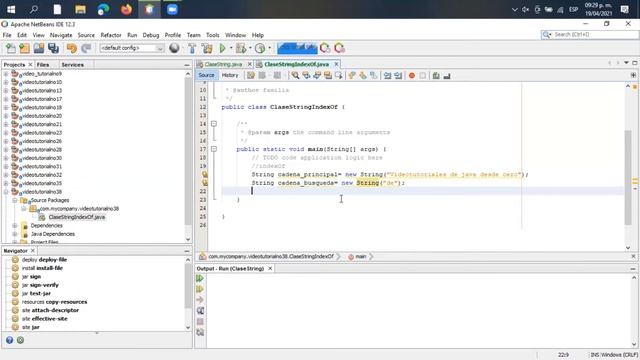Expand Dependencies tree node

coord(15,226)
